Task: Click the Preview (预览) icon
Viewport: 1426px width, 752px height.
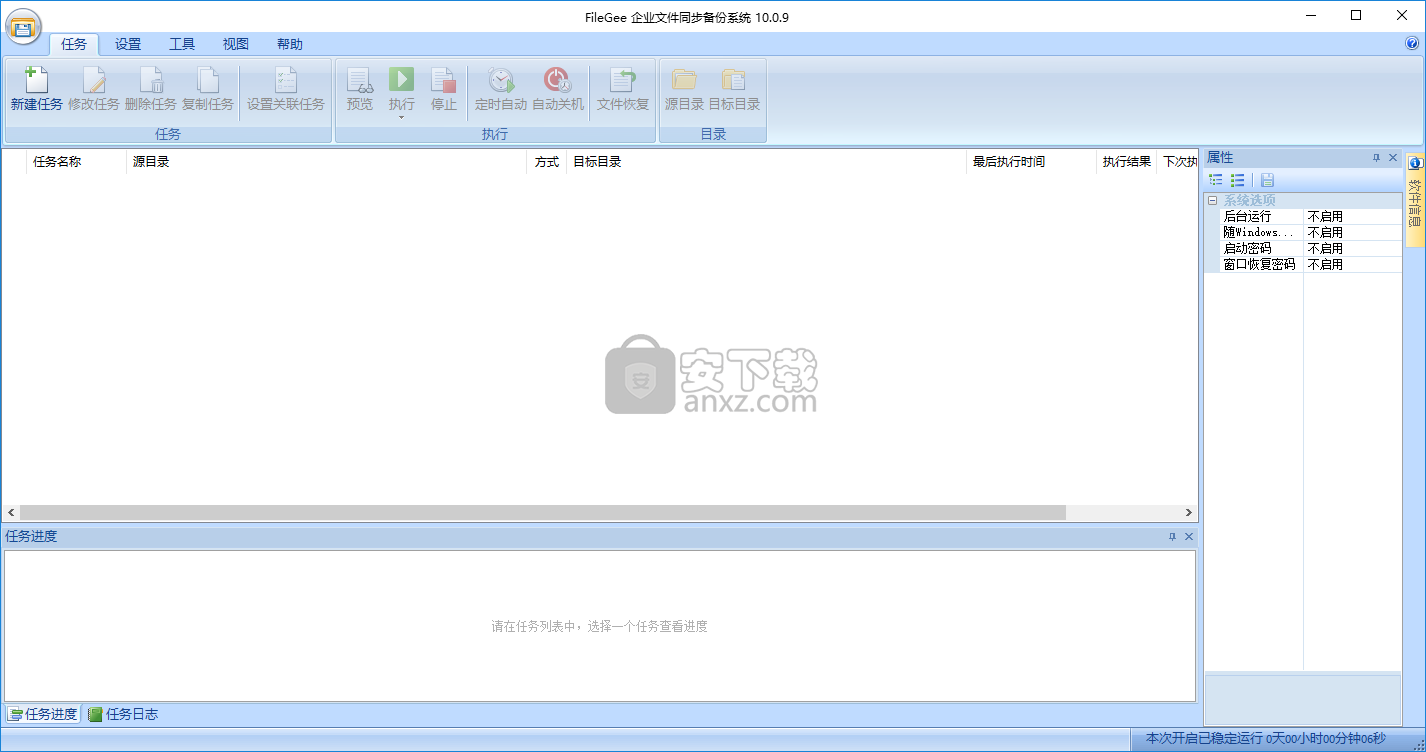Action: [360, 80]
